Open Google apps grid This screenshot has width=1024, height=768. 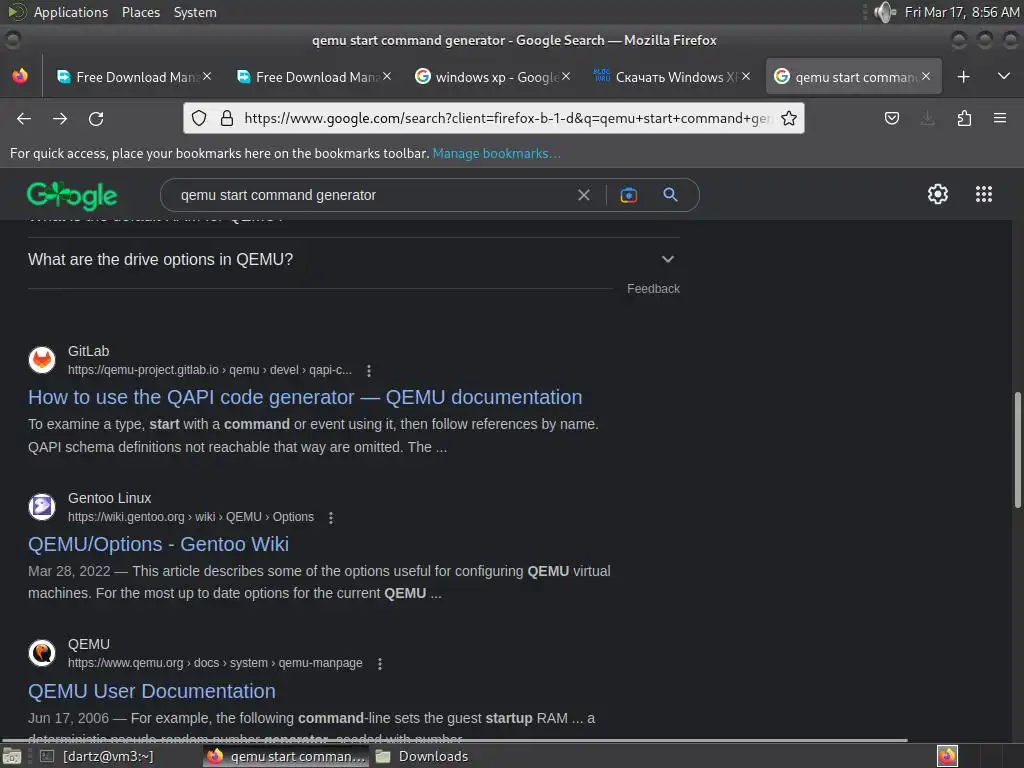click(984, 194)
